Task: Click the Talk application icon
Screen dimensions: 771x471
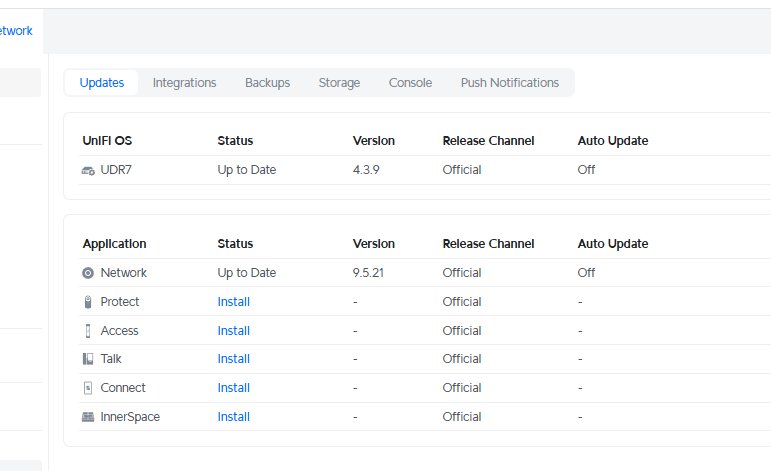Action: 88,359
